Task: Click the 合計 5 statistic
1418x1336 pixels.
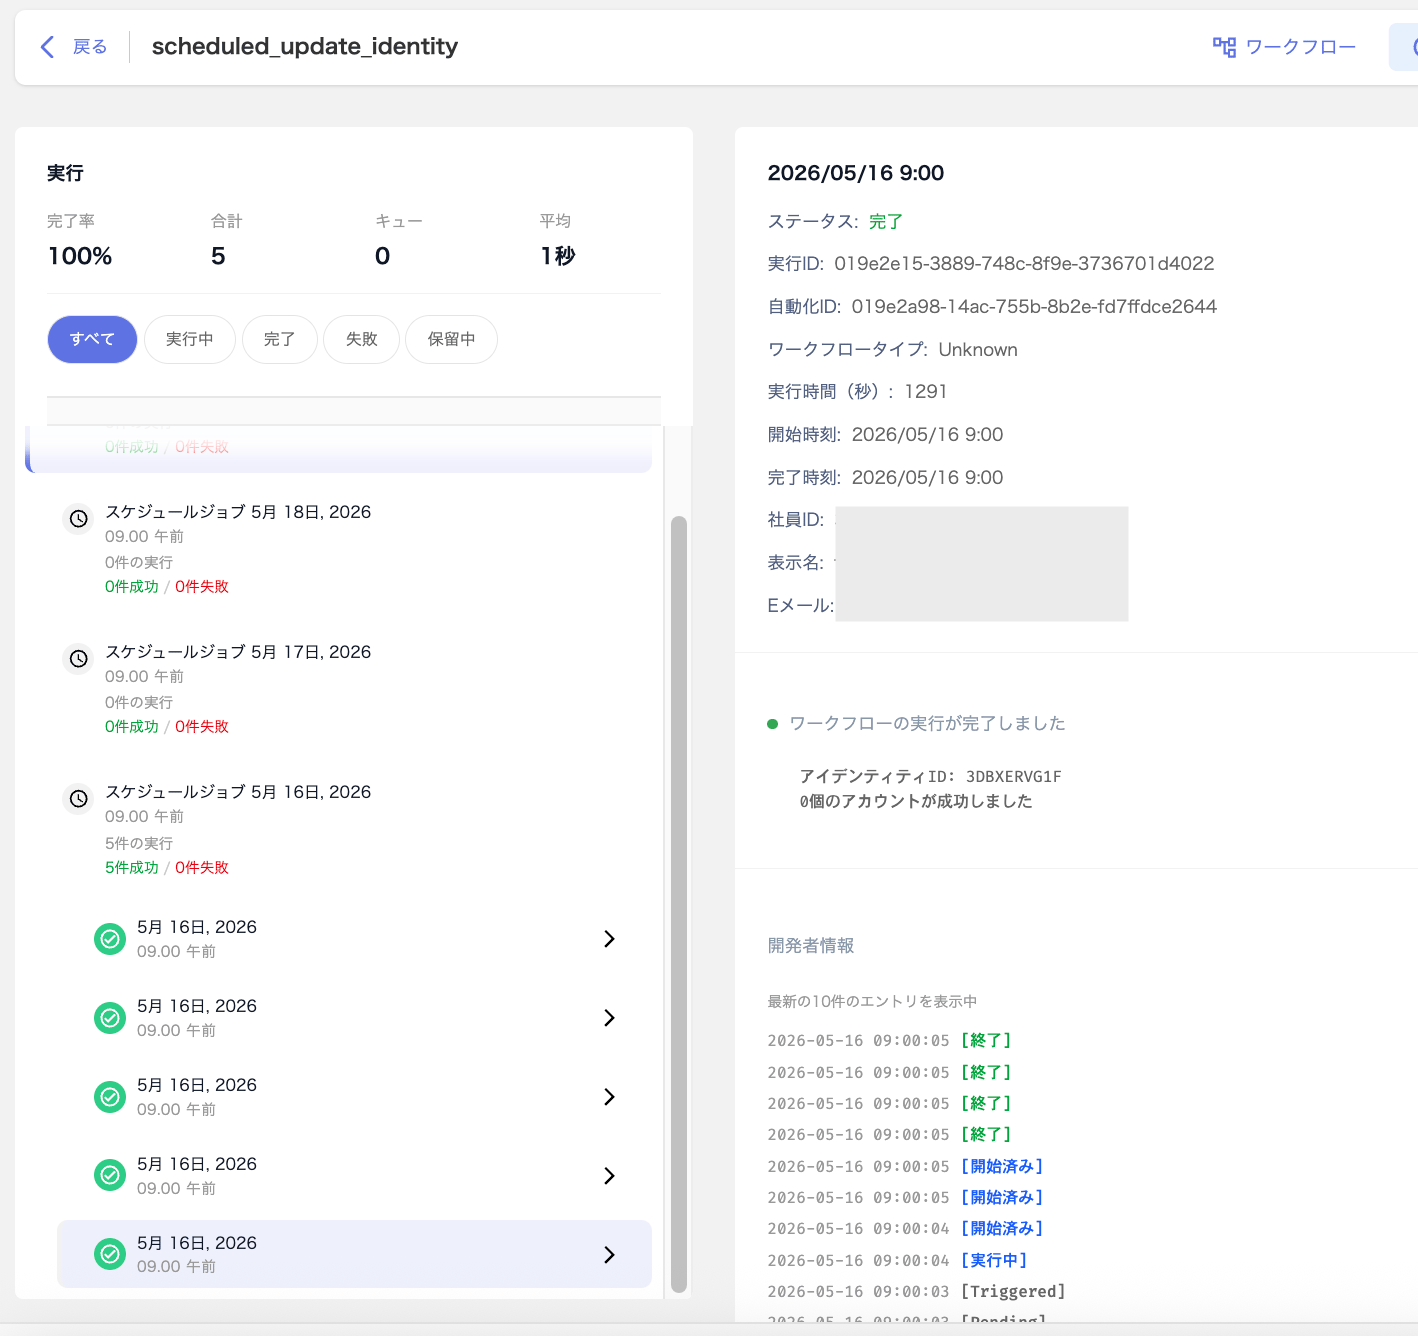Action: (x=227, y=241)
